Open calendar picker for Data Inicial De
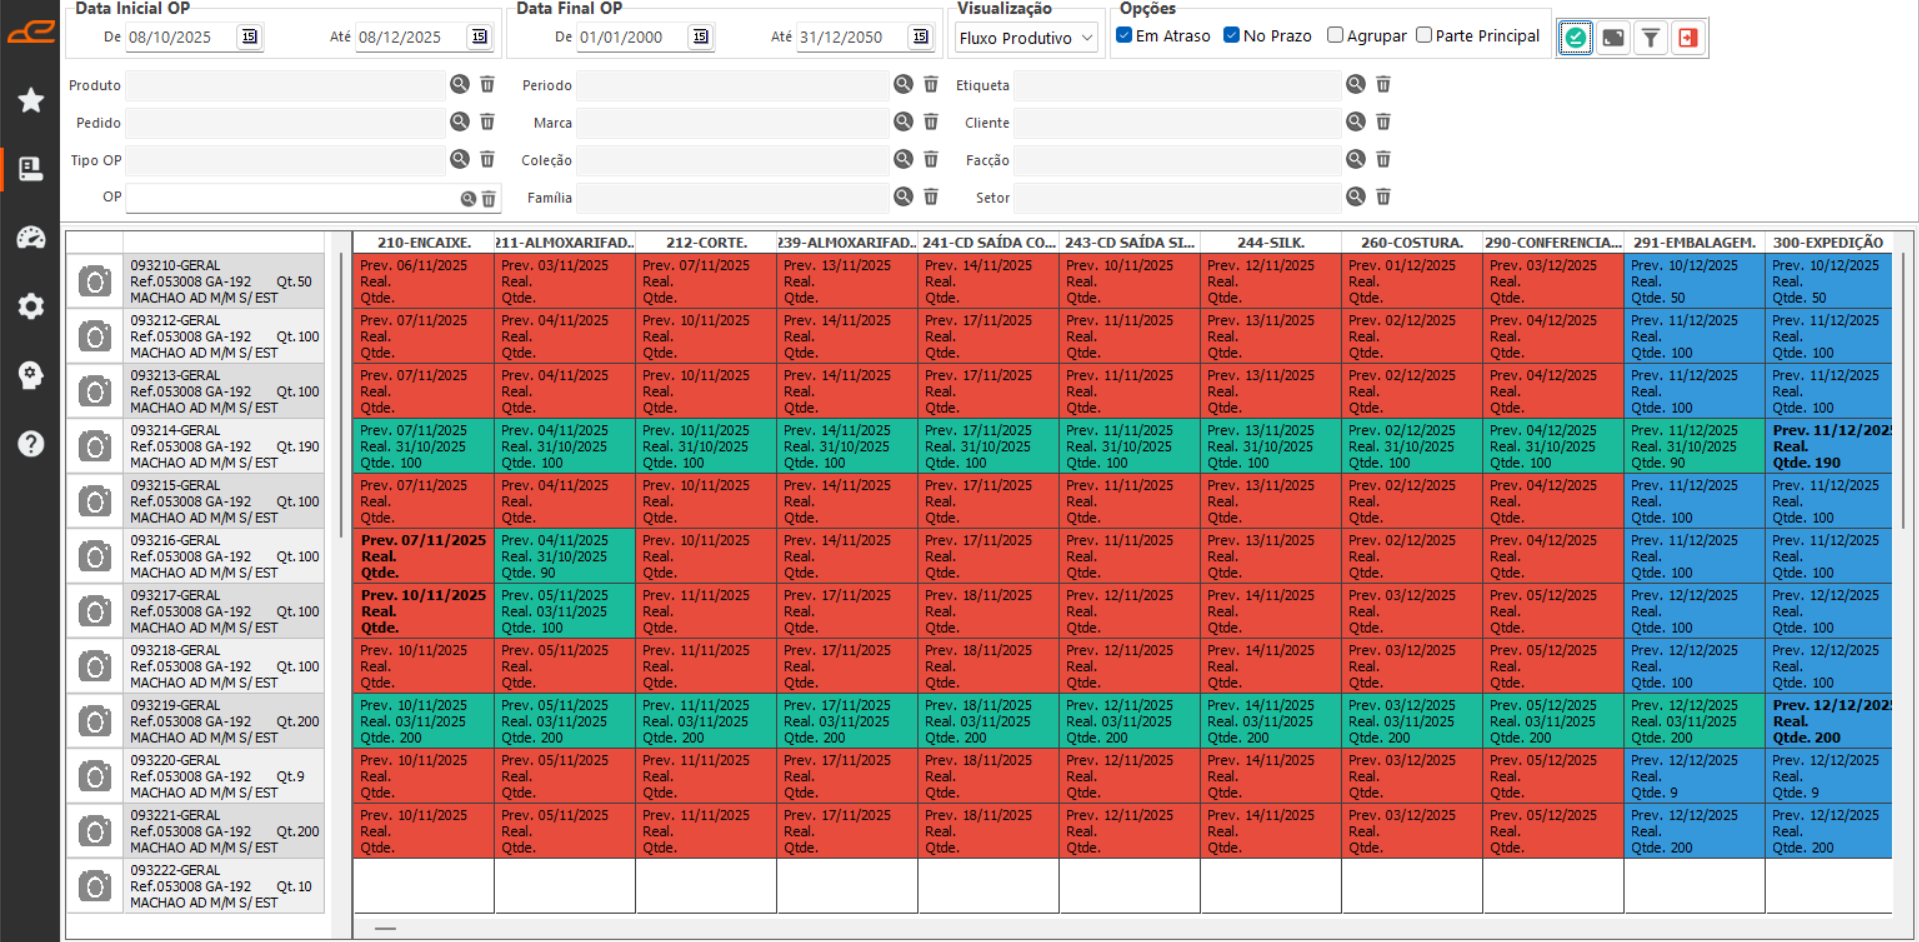This screenshot has height=942, width=1919. tap(249, 37)
